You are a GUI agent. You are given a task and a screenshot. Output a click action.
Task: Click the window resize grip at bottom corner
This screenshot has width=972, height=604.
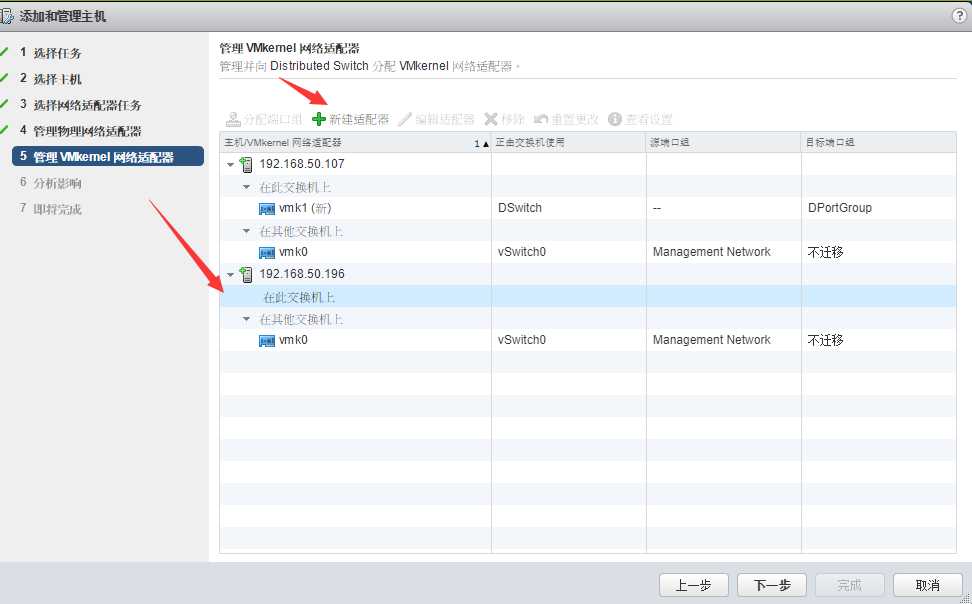pos(966,598)
